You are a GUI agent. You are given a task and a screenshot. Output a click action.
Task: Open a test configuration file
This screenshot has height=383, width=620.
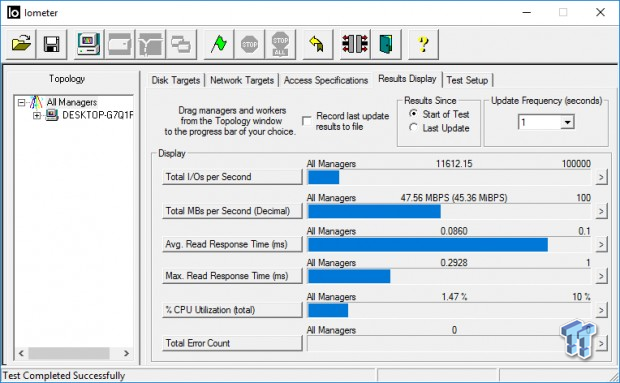[x=21, y=44]
